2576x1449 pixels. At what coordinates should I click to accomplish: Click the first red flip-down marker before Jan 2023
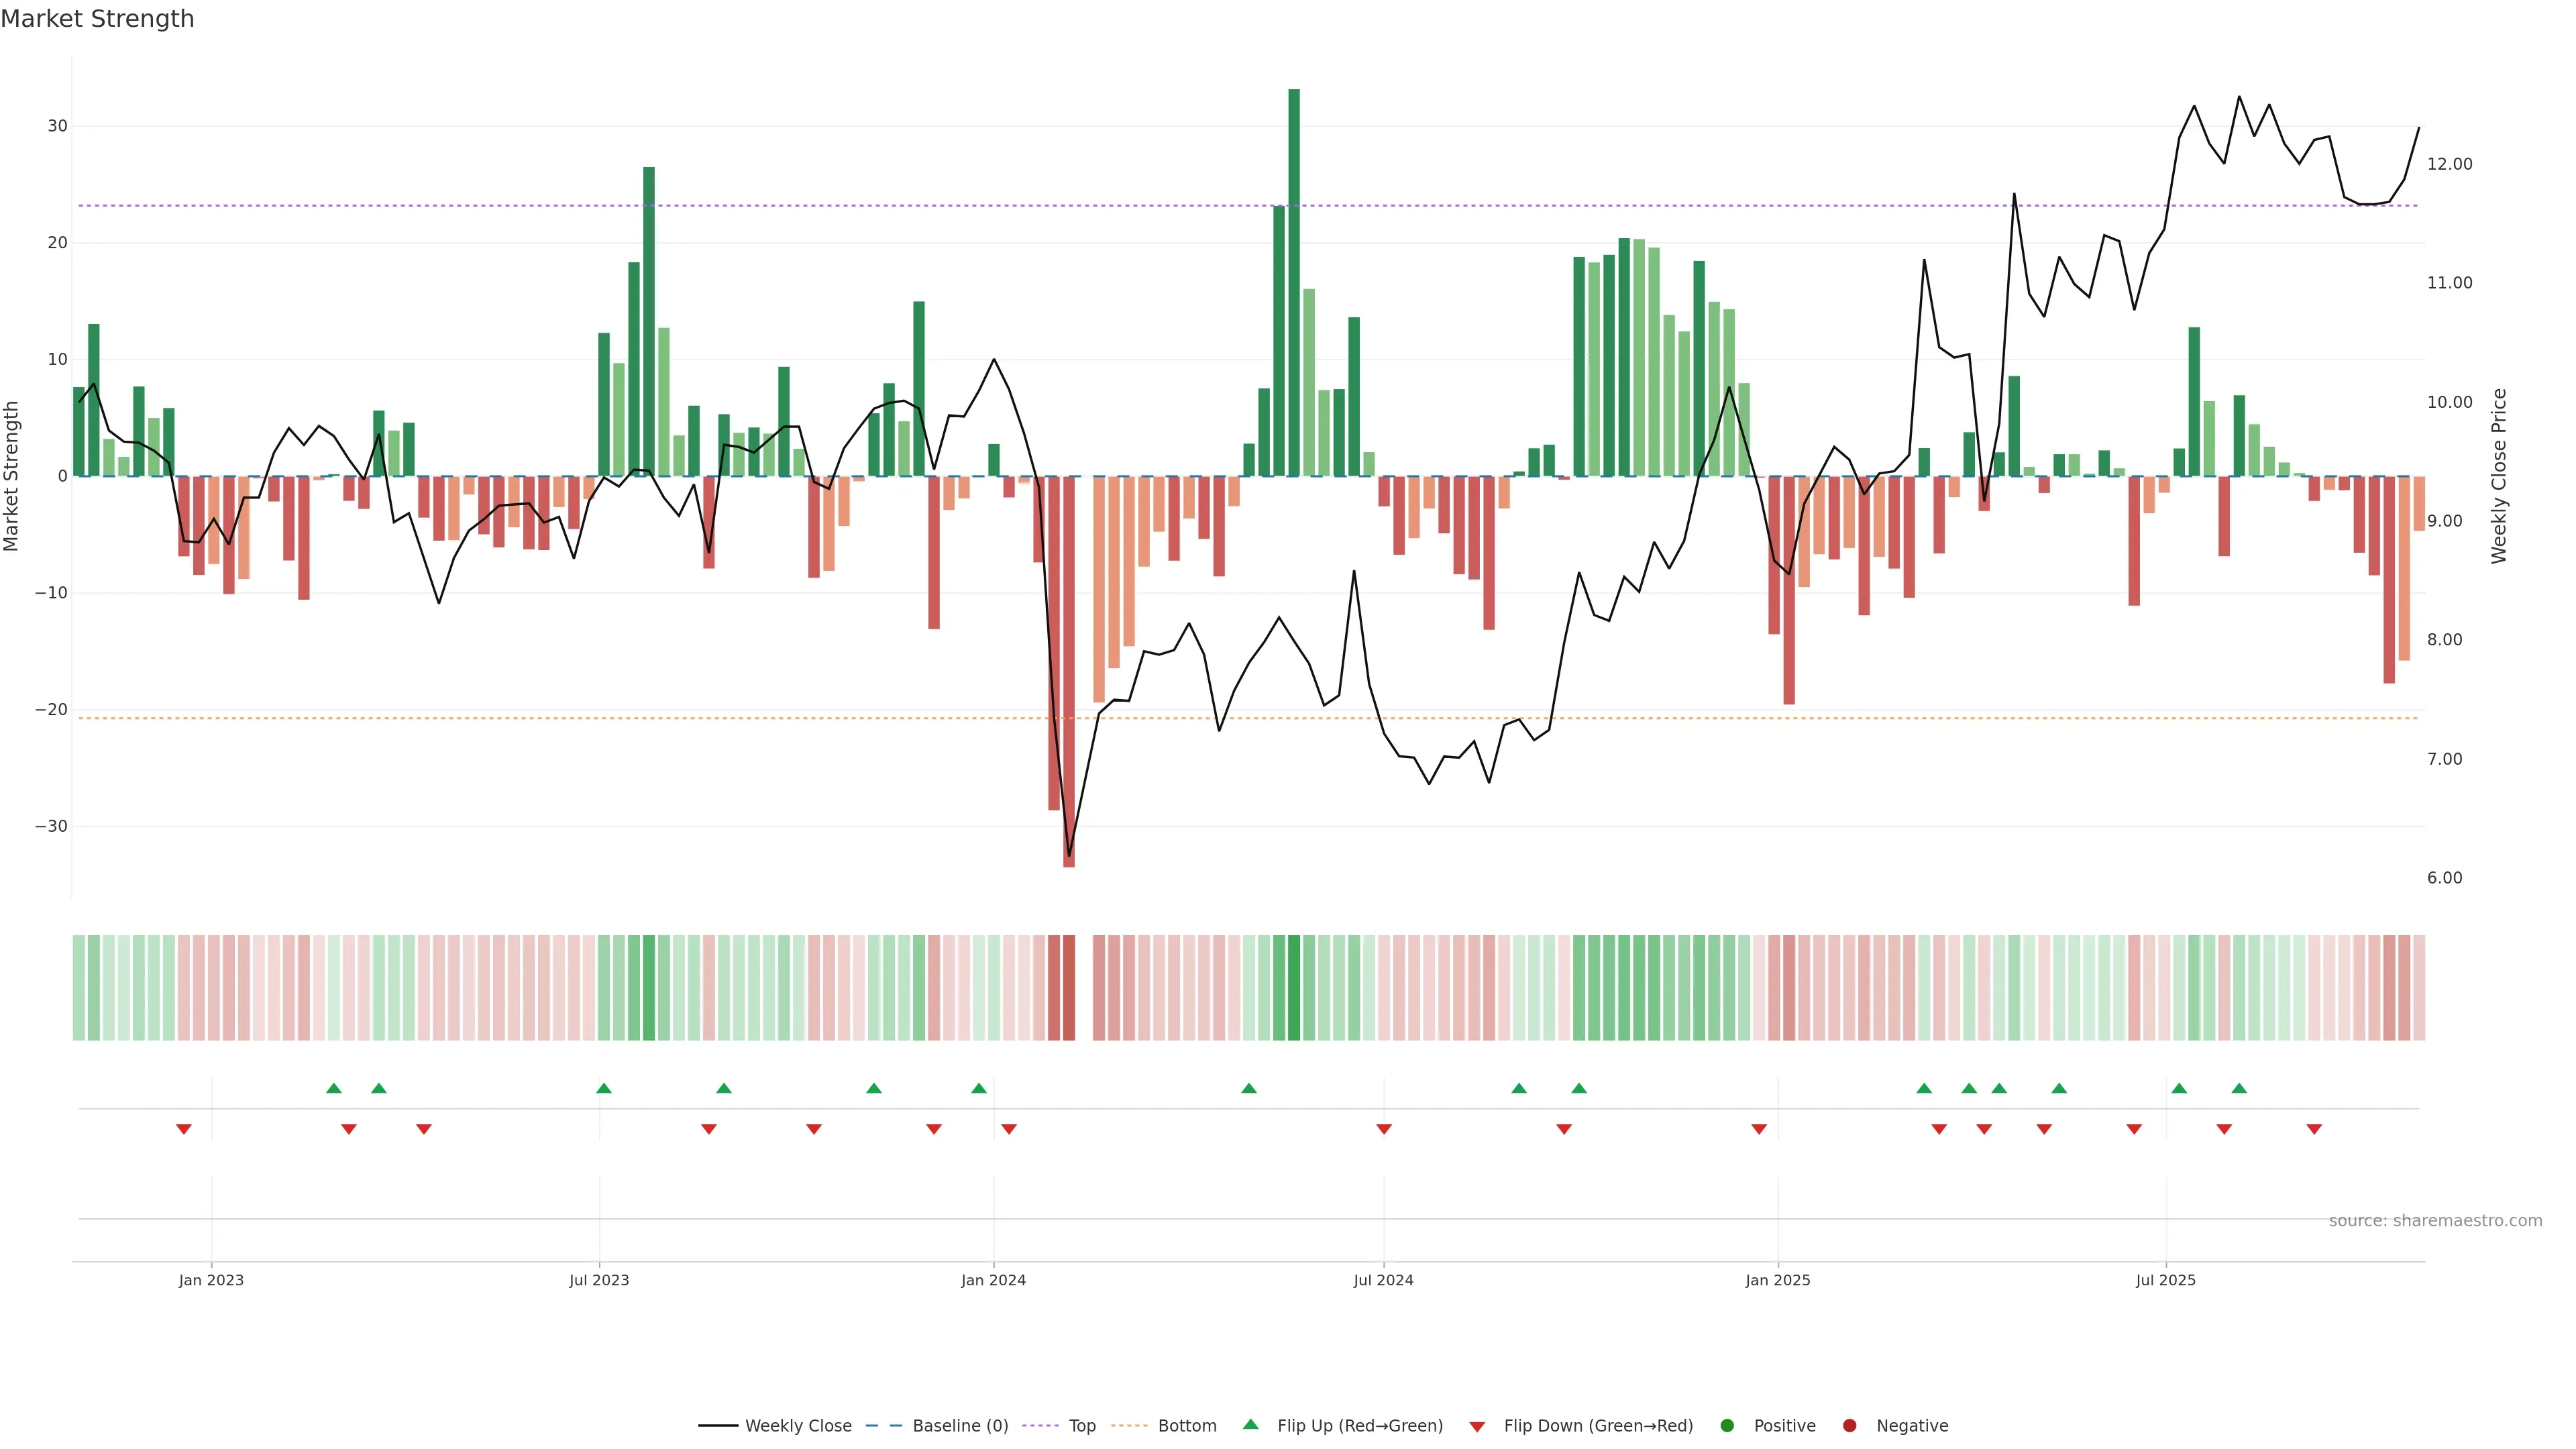coord(184,1129)
